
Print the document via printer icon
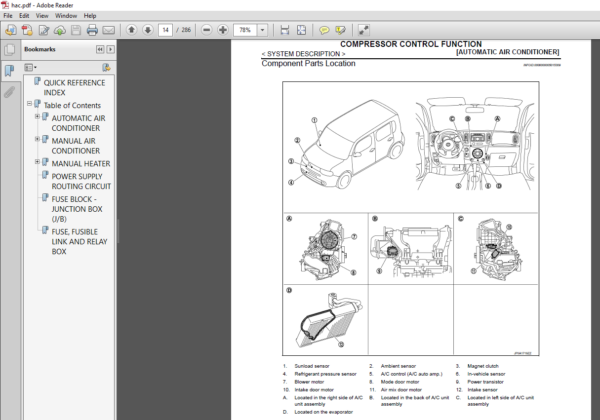(x=92, y=30)
